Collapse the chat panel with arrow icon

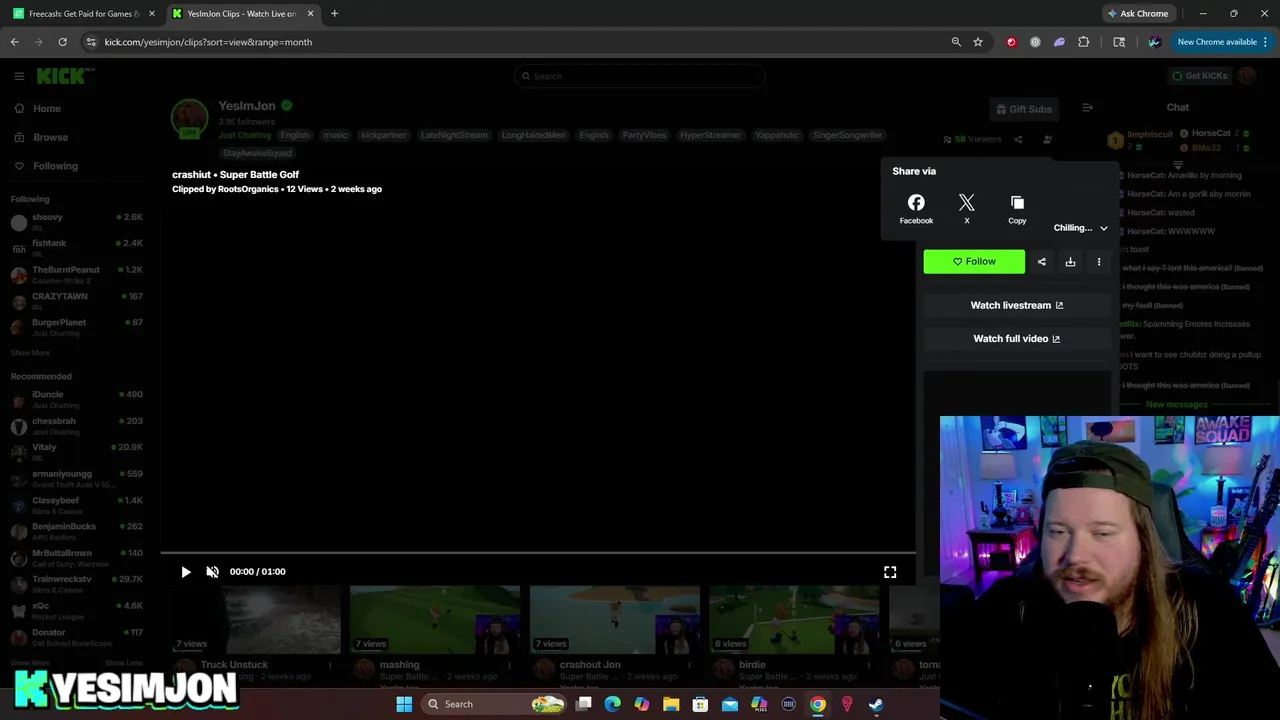(1087, 108)
